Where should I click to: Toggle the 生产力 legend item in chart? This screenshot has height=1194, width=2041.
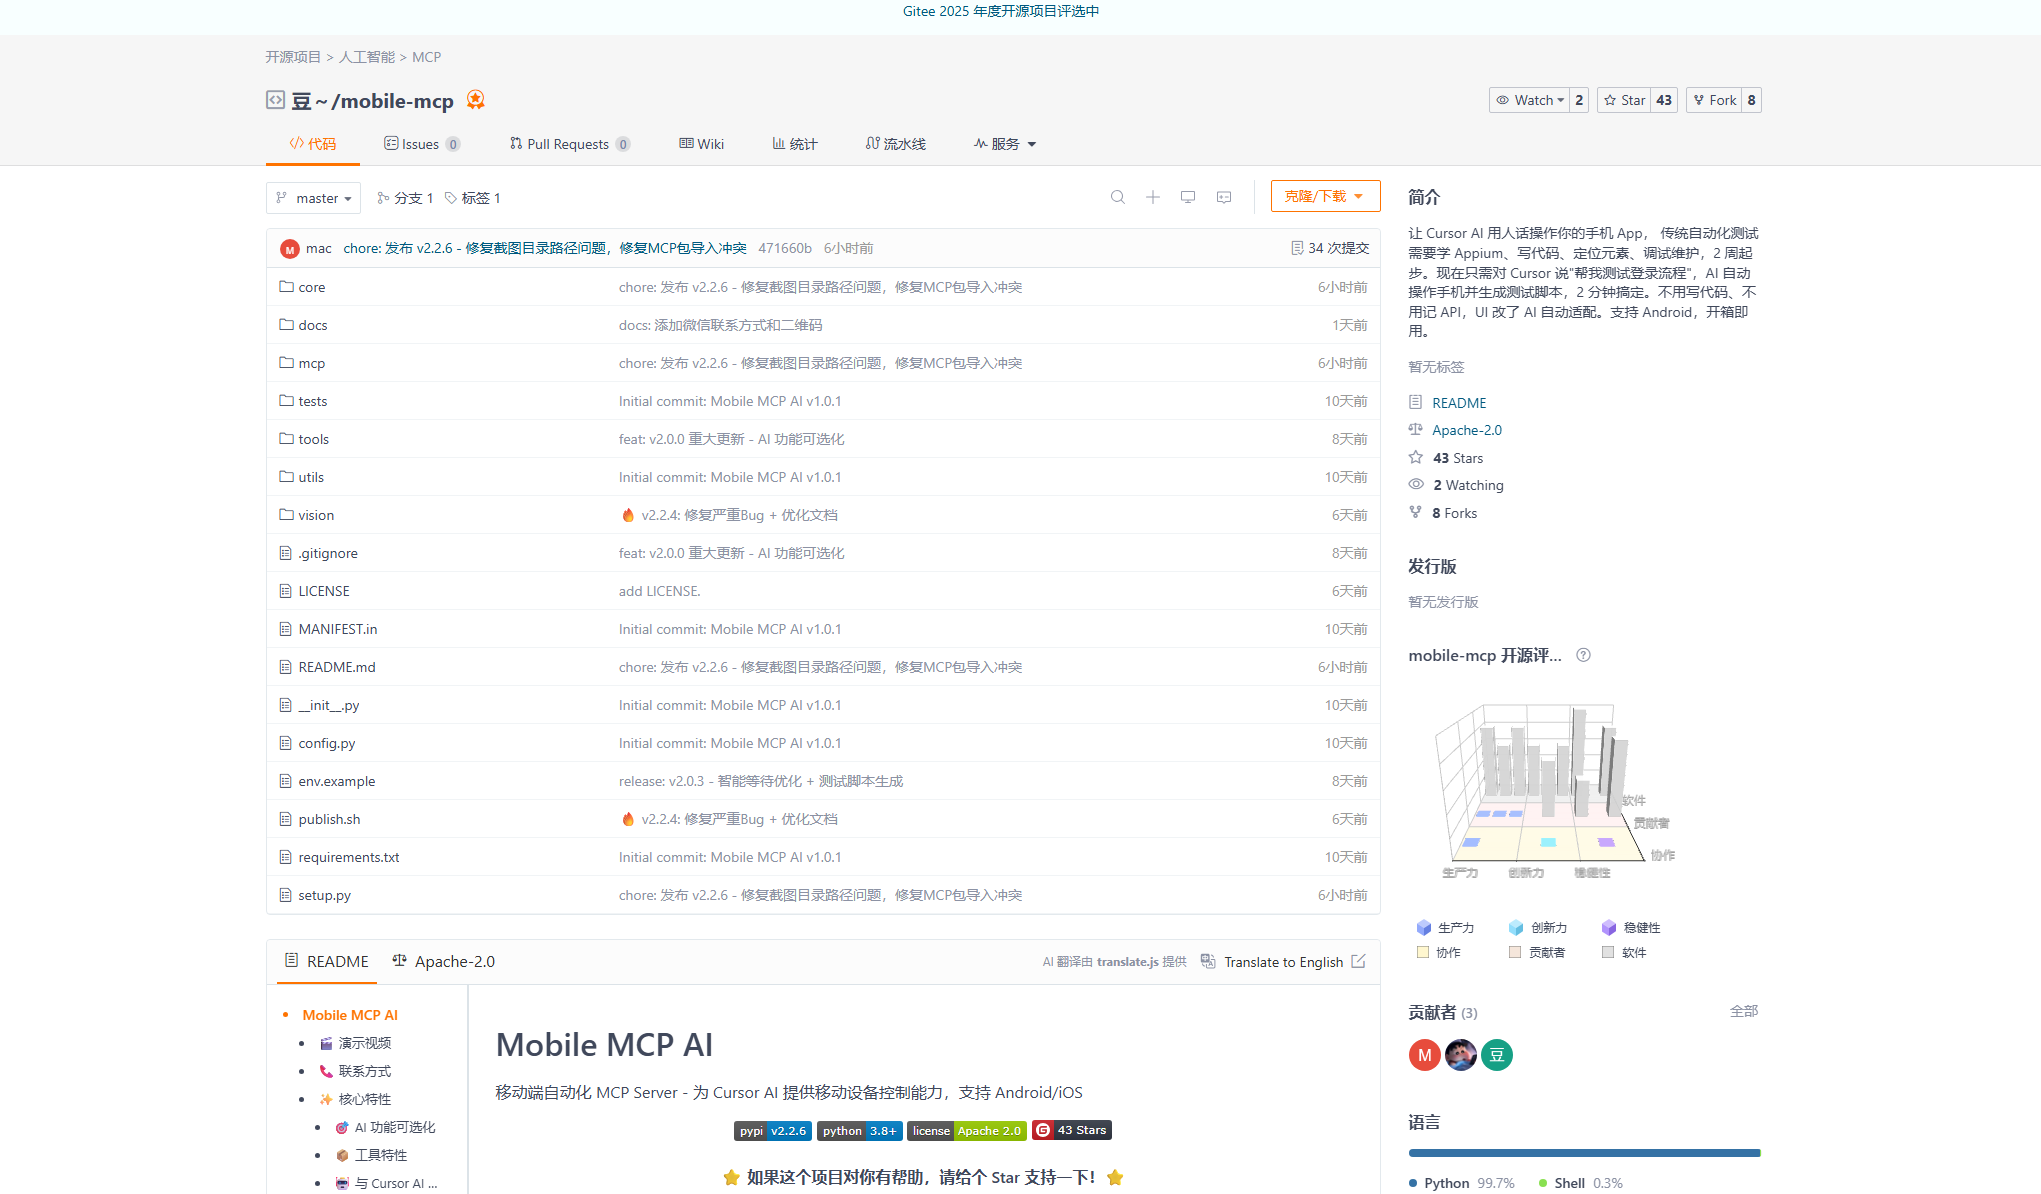(x=1445, y=928)
